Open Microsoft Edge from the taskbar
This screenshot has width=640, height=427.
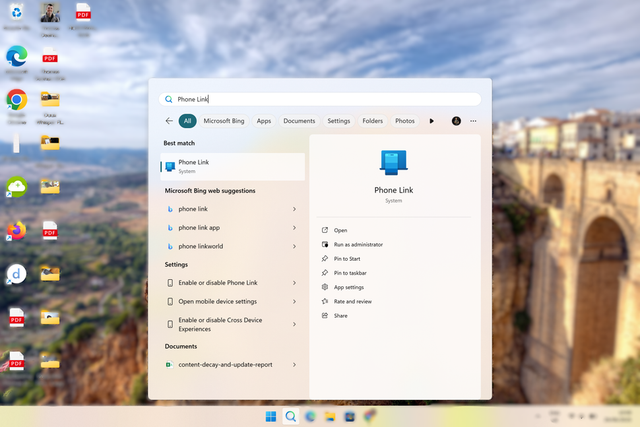[310, 416]
